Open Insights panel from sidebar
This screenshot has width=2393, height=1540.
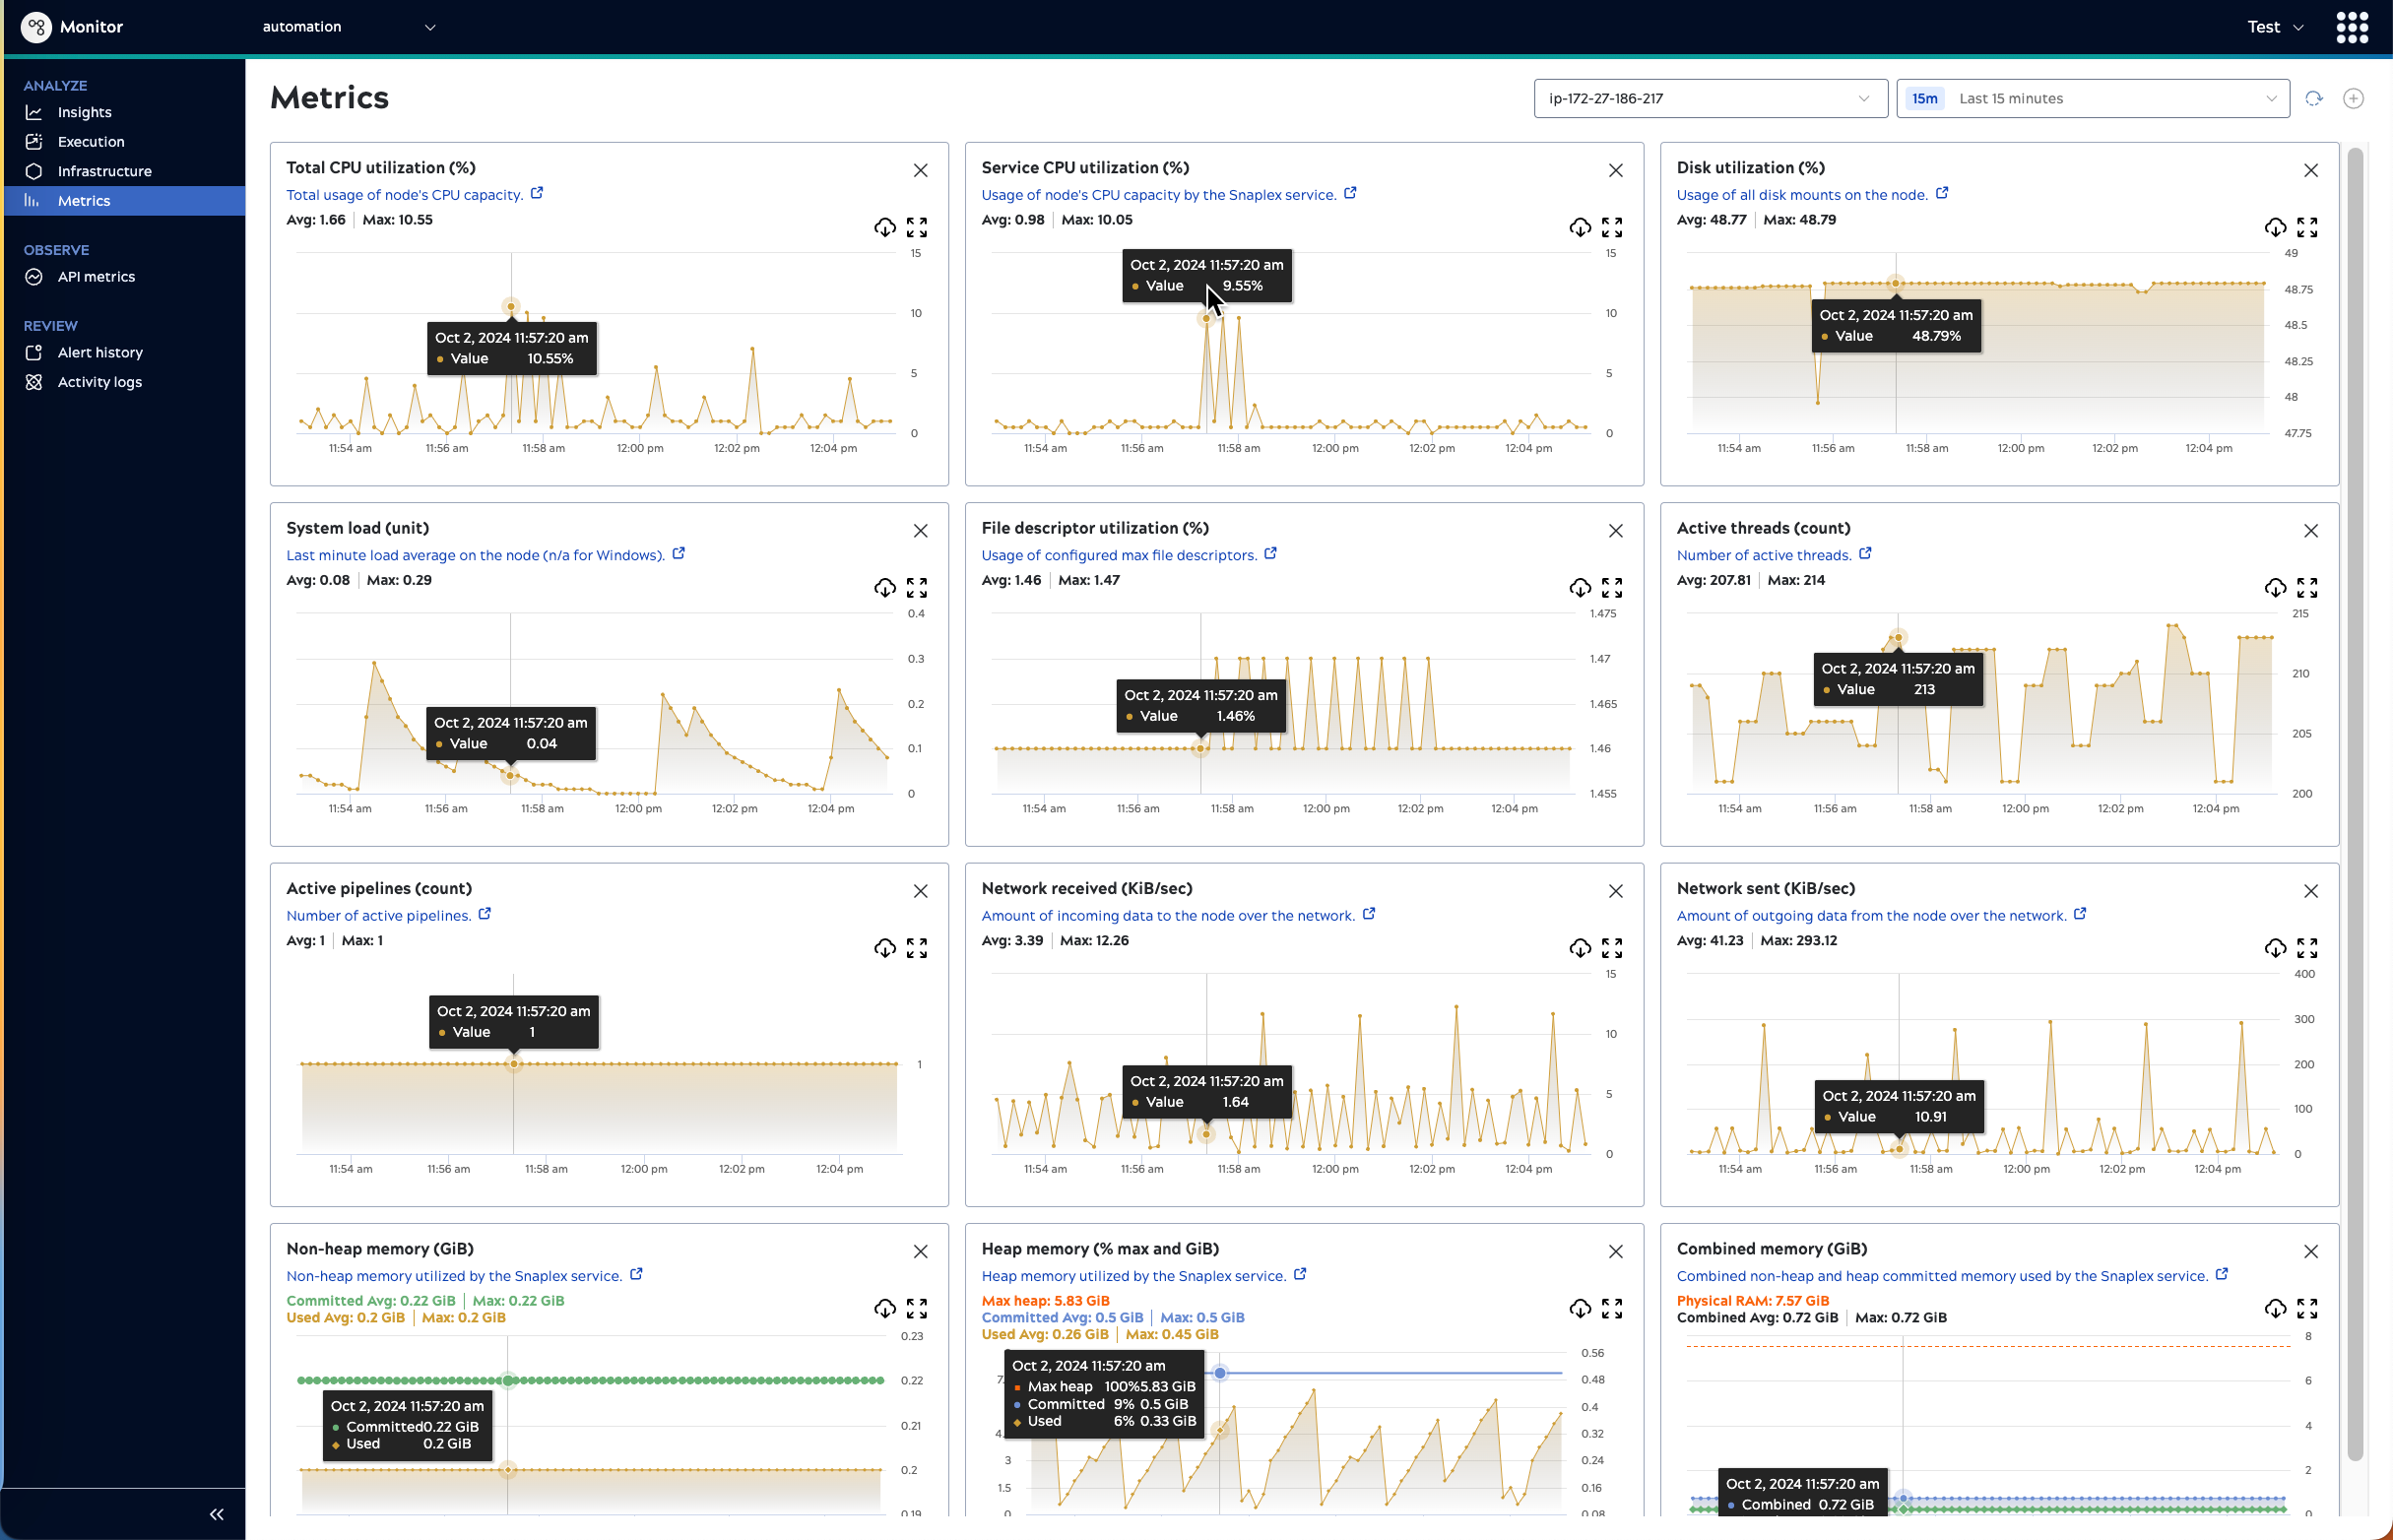[x=84, y=111]
